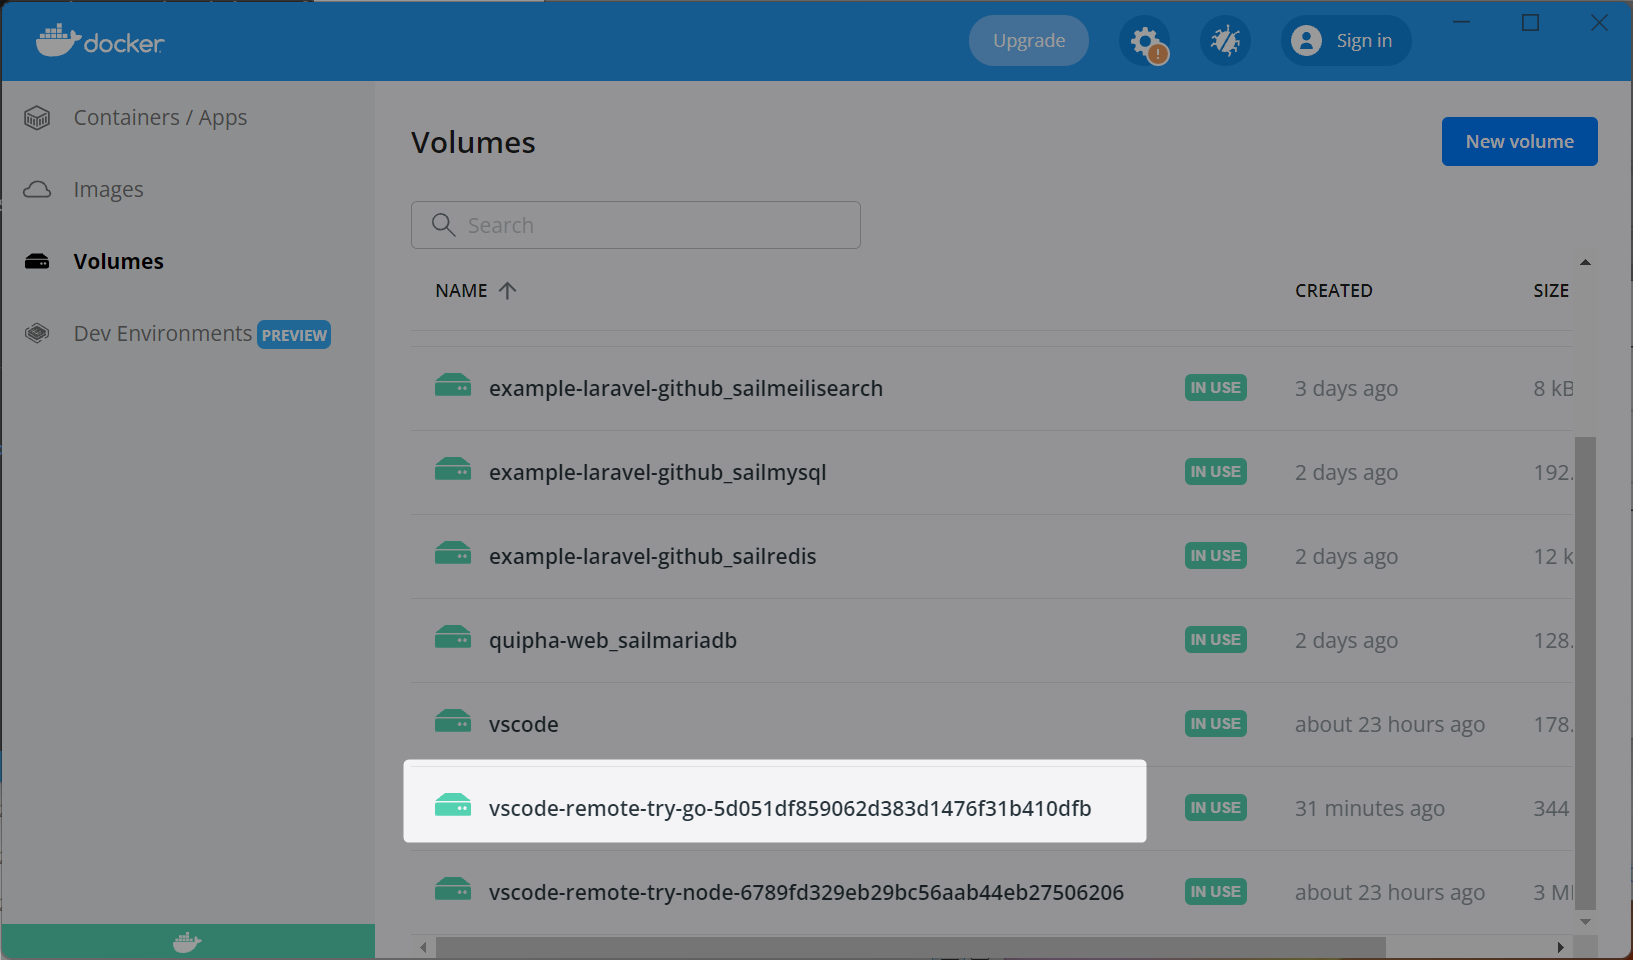Open volume vscode-remote-try-go-5d051df859062d383d1476f31b410dfb
Screen dimensions: 1633x960
tap(790, 809)
